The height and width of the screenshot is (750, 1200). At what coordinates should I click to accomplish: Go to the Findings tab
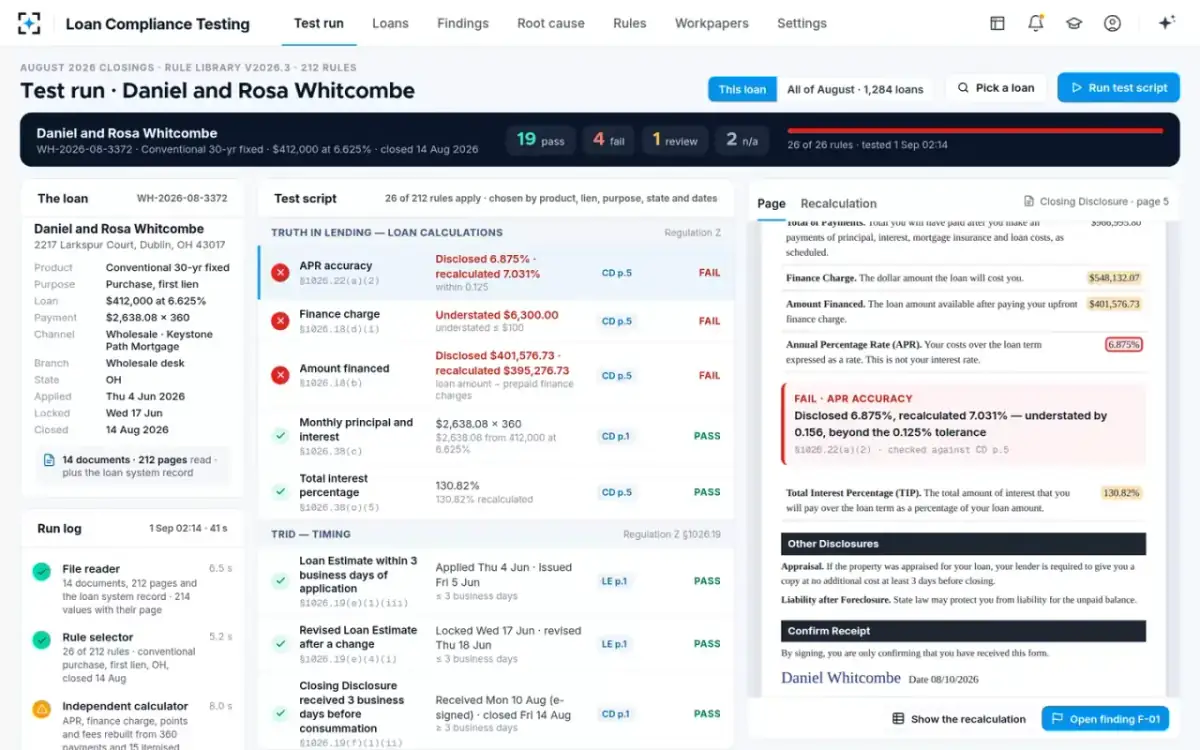463,23
